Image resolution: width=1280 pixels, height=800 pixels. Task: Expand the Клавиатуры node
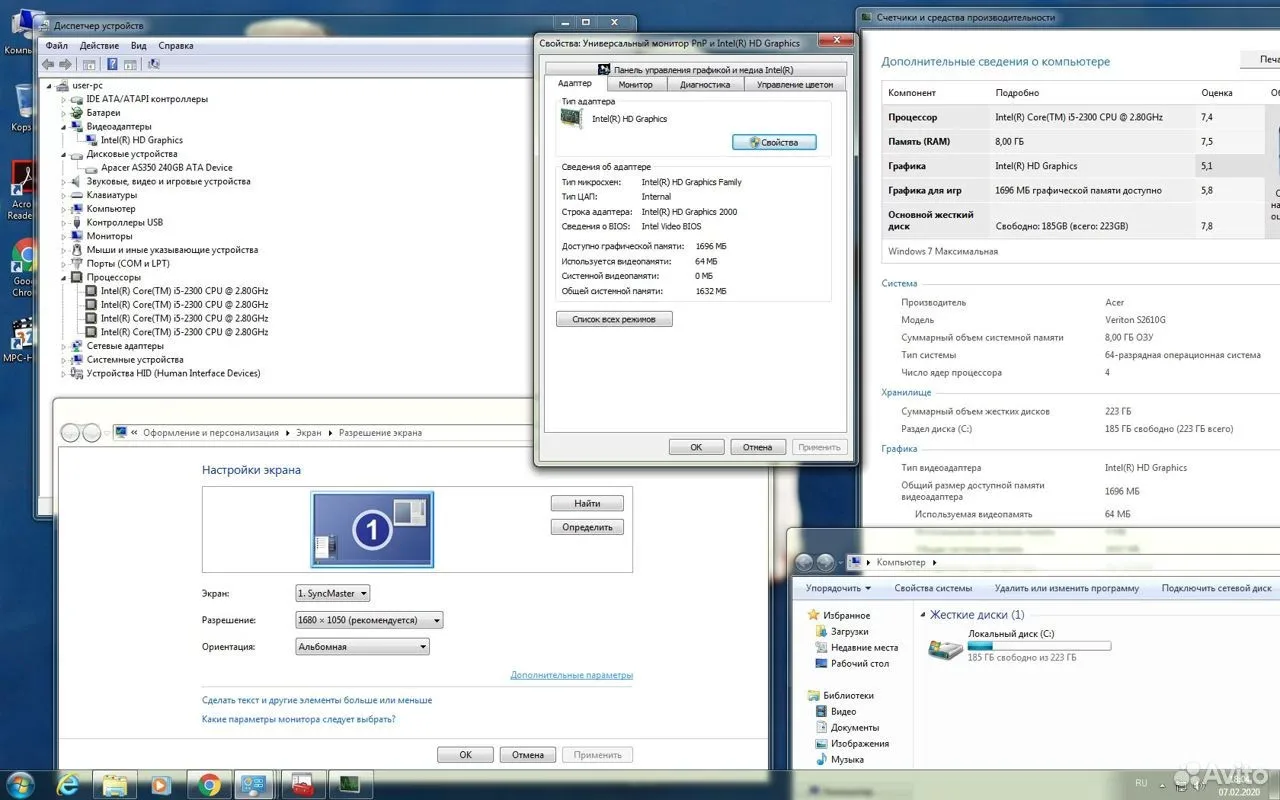(64, 195)
